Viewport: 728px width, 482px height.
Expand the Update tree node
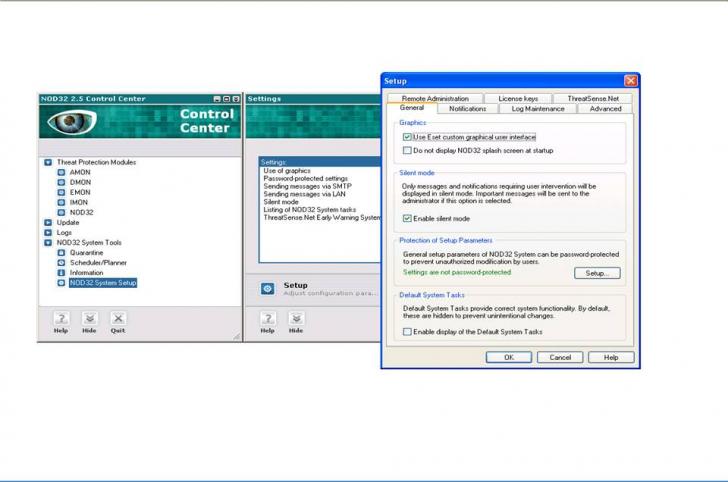(48, 222)
